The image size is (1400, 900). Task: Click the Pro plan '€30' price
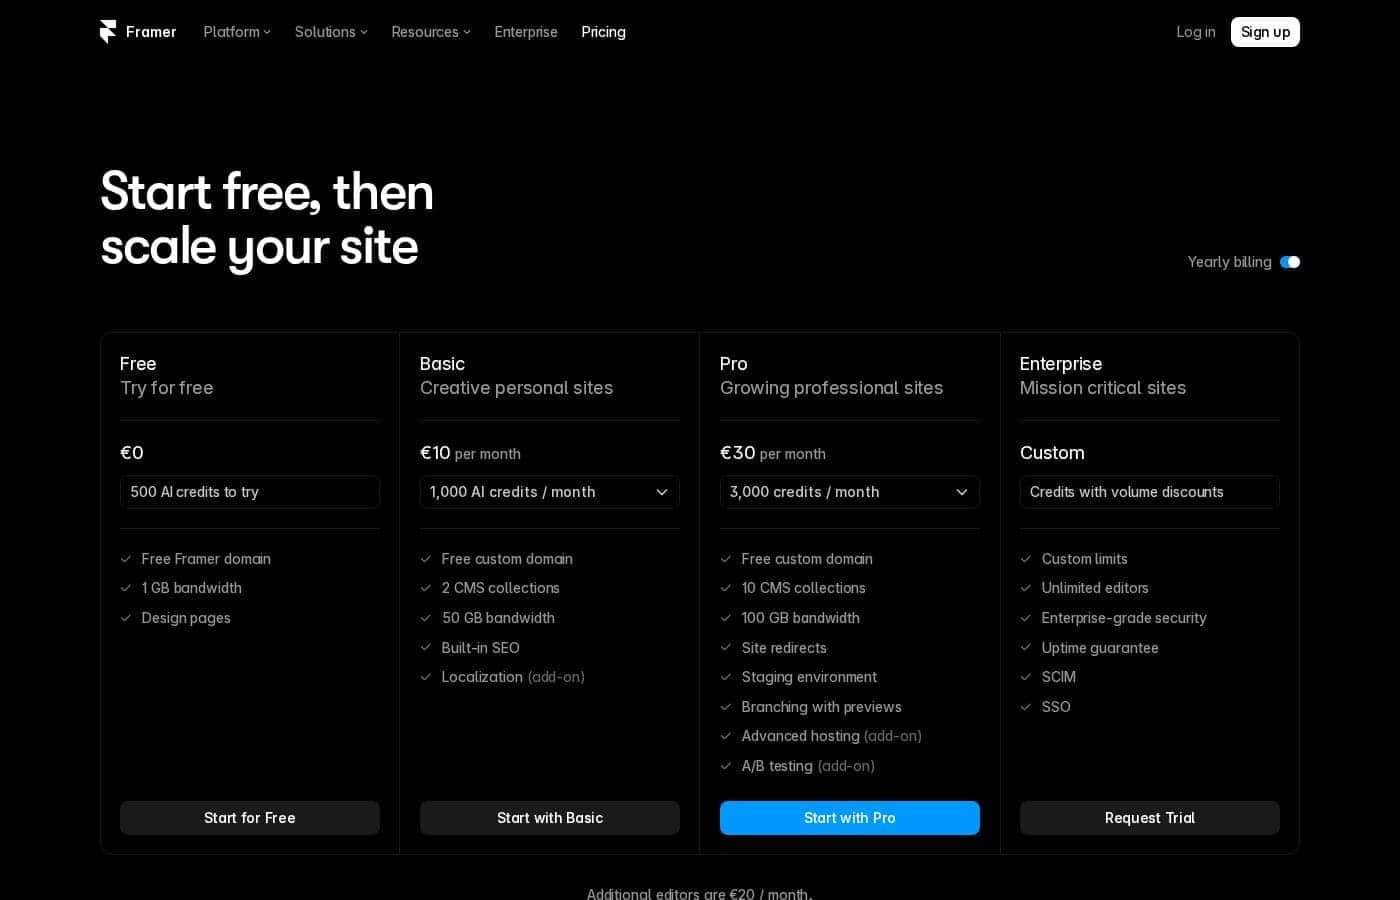(x=738, y=453)
